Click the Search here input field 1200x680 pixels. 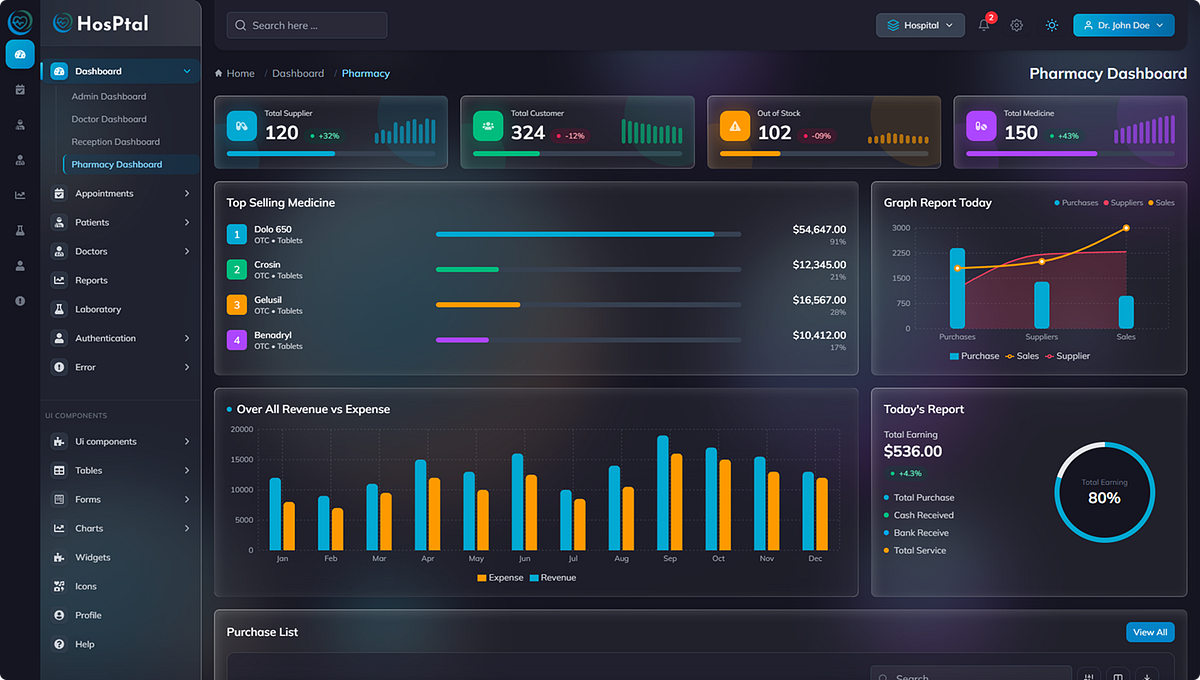click(x=306, y=25)
